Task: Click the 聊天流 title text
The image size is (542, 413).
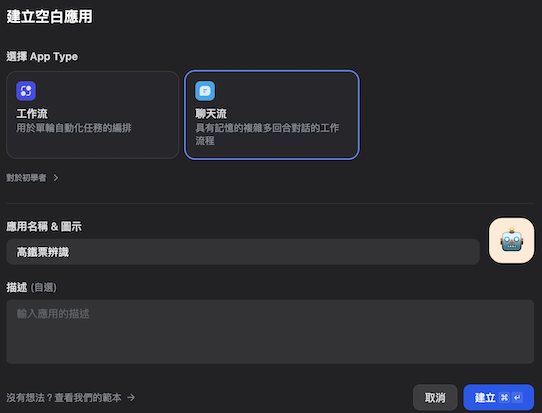Action: point(211,113)
